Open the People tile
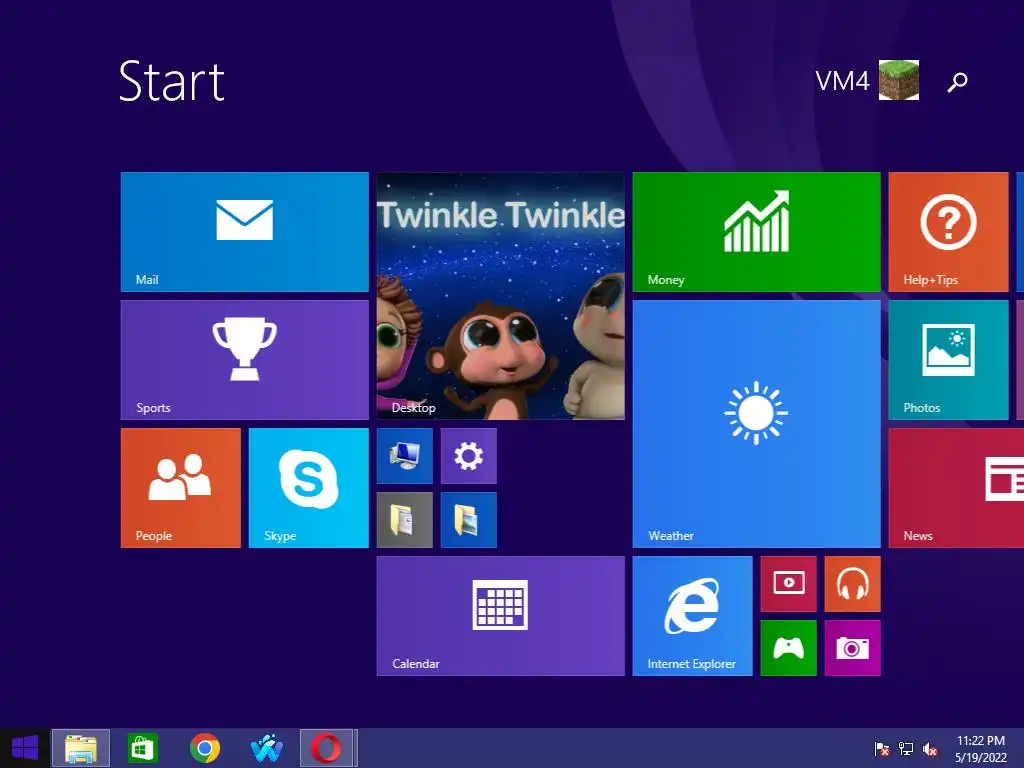This screenshot has height=768, width=1024. [181, 488]
